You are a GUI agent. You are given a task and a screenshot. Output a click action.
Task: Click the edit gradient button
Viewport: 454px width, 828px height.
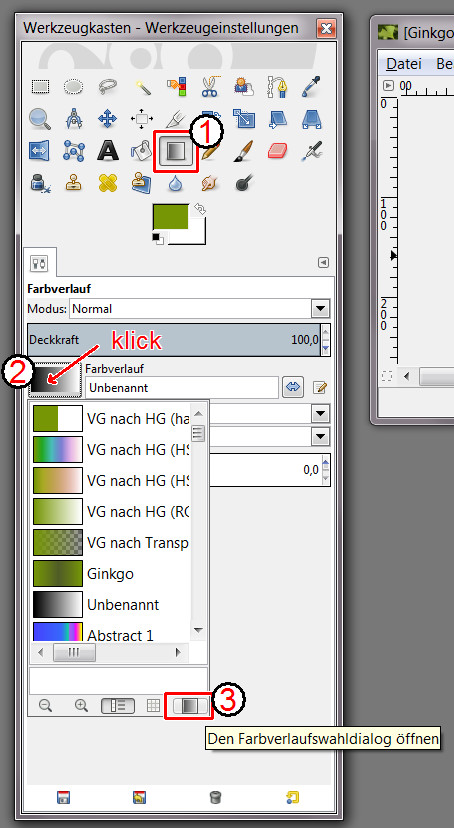(319, 388)
